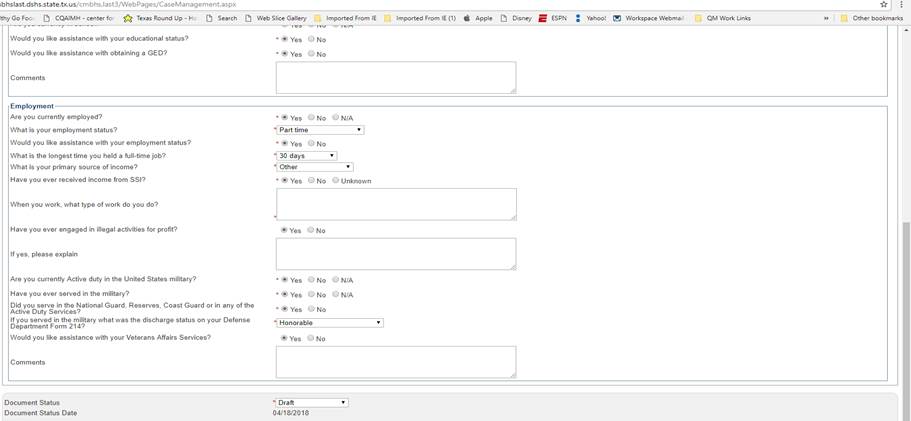
Task: Select No for currently employed
Action: [x=311, y=118]
